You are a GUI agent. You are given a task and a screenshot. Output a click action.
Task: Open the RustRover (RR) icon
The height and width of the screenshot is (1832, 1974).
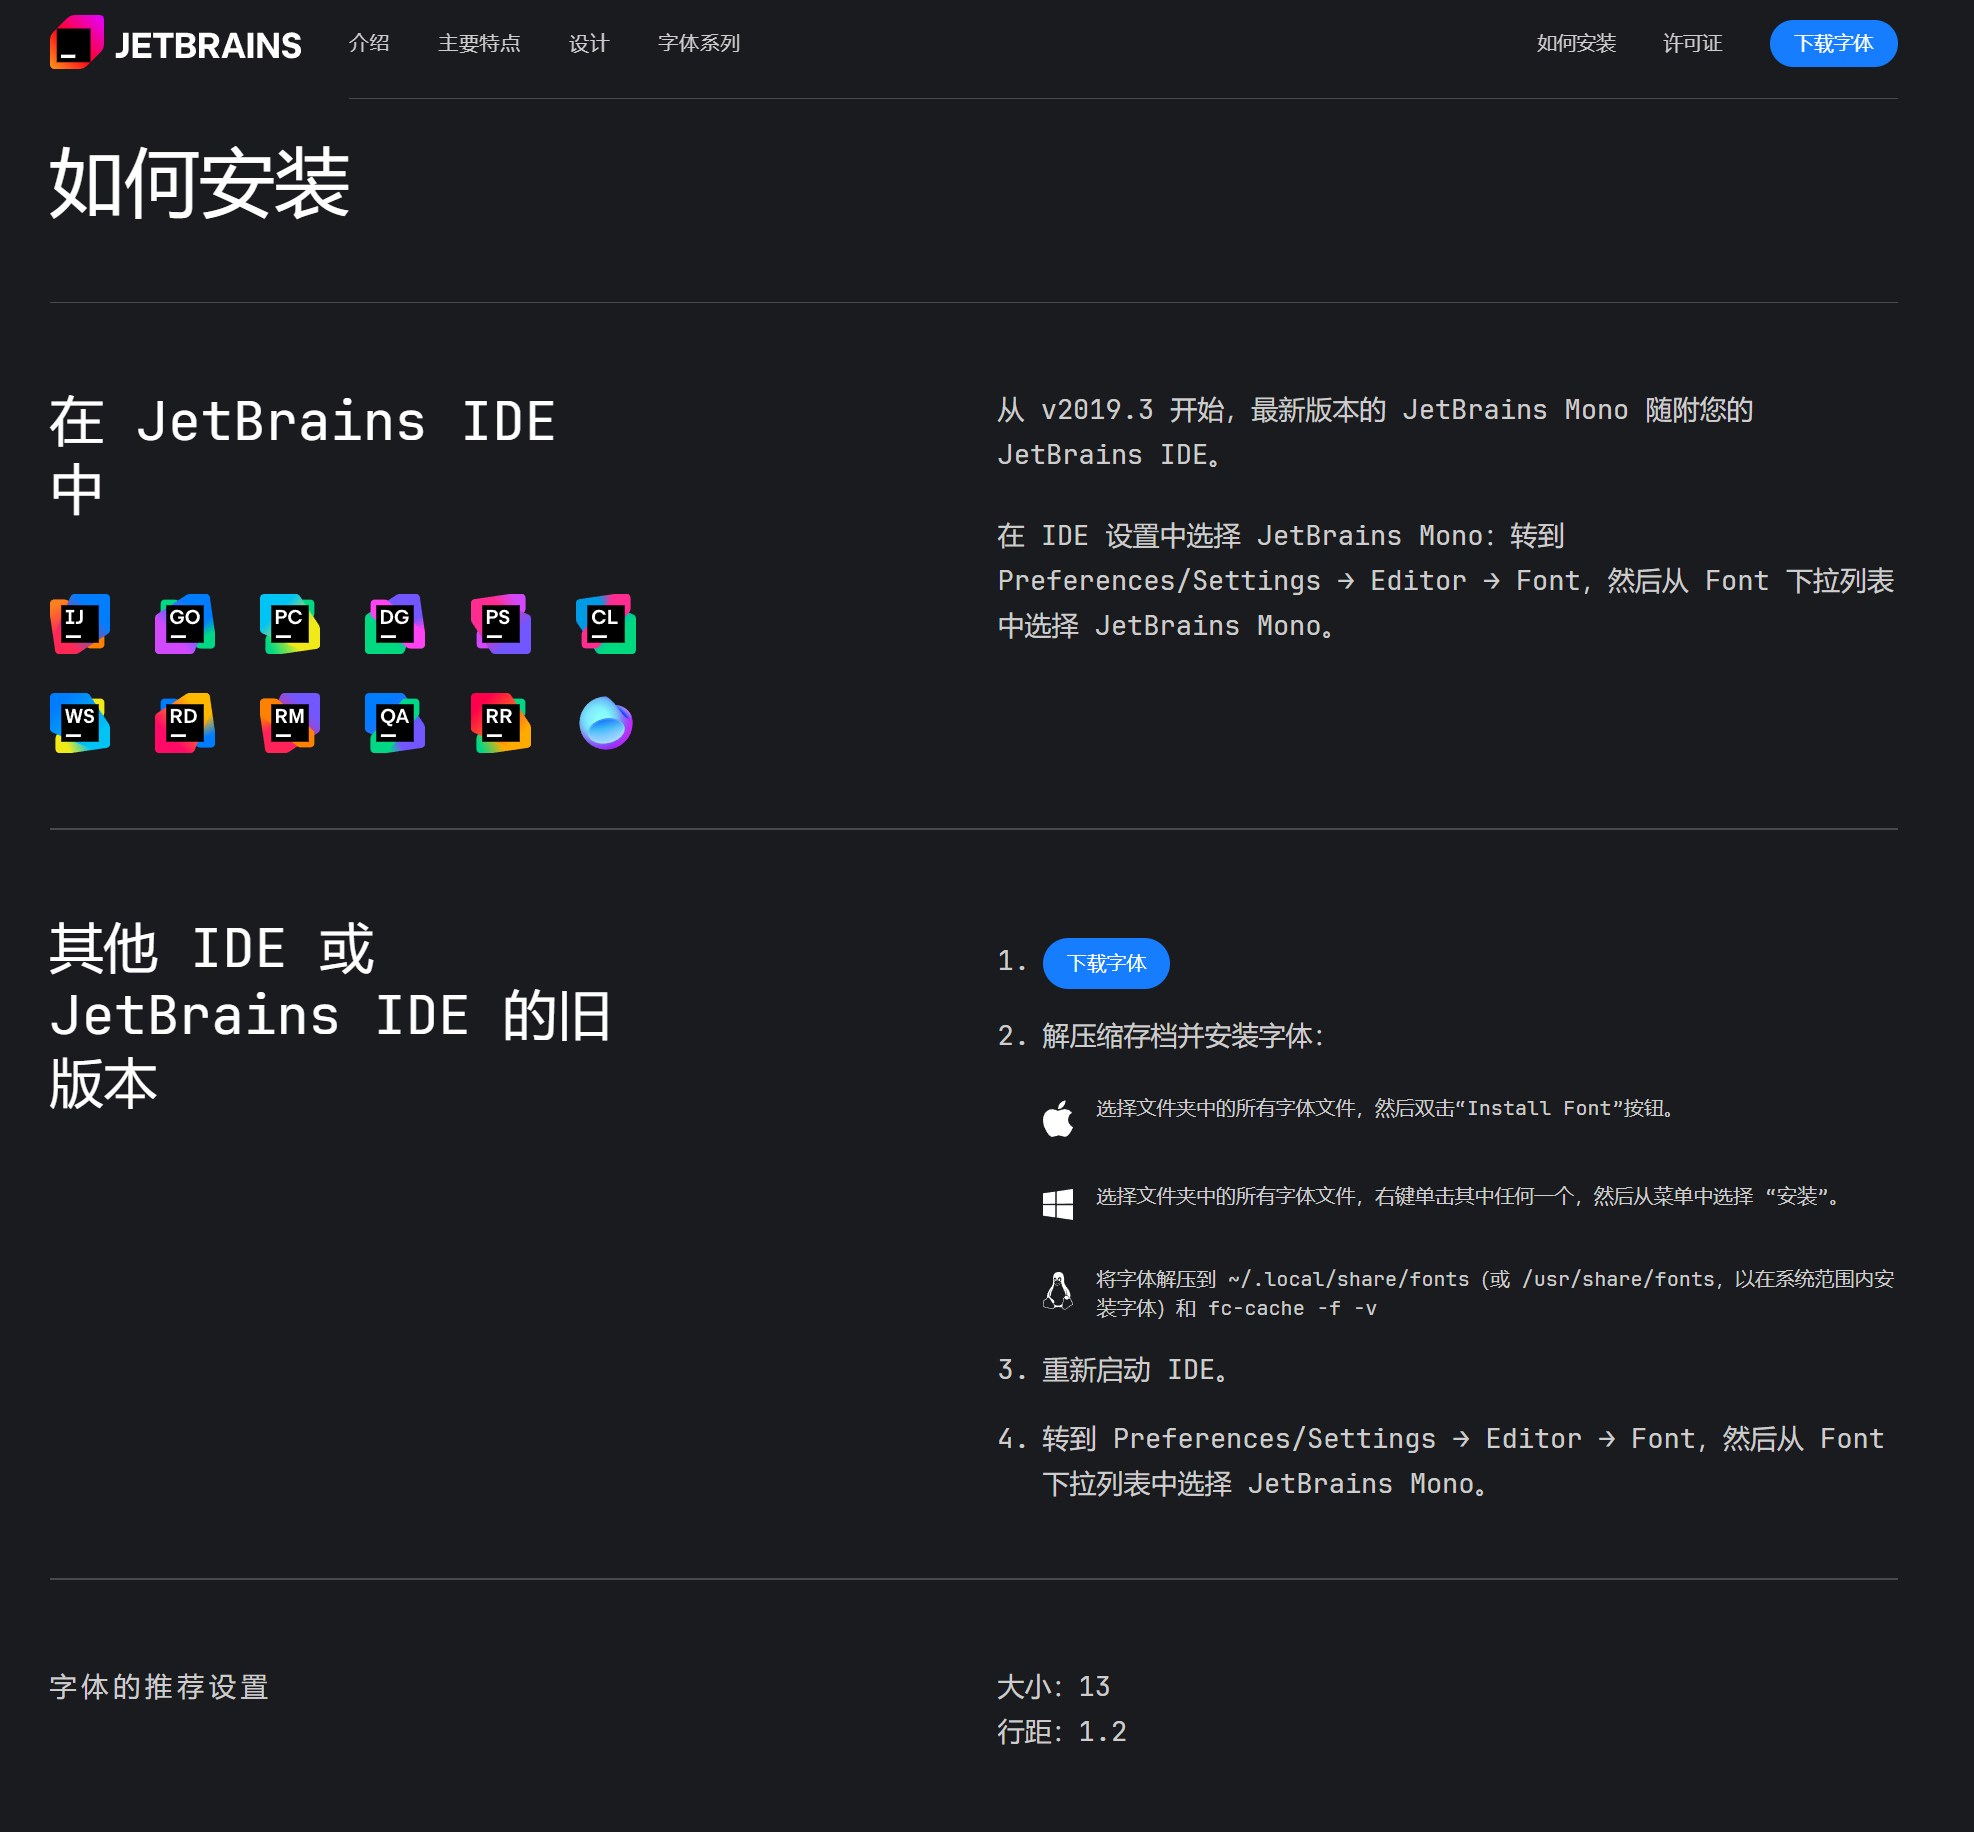coord(501,723)
